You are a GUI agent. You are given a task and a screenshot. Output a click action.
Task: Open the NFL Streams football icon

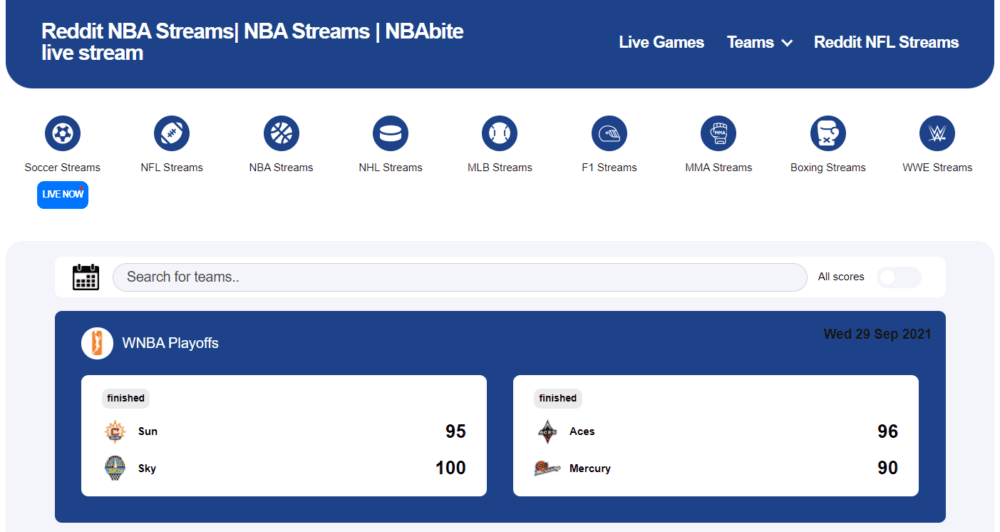click(172, 133)
